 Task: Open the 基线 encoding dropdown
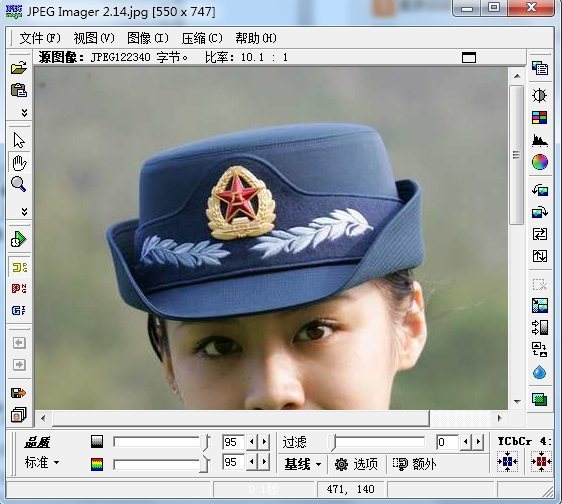click(303, 464)
